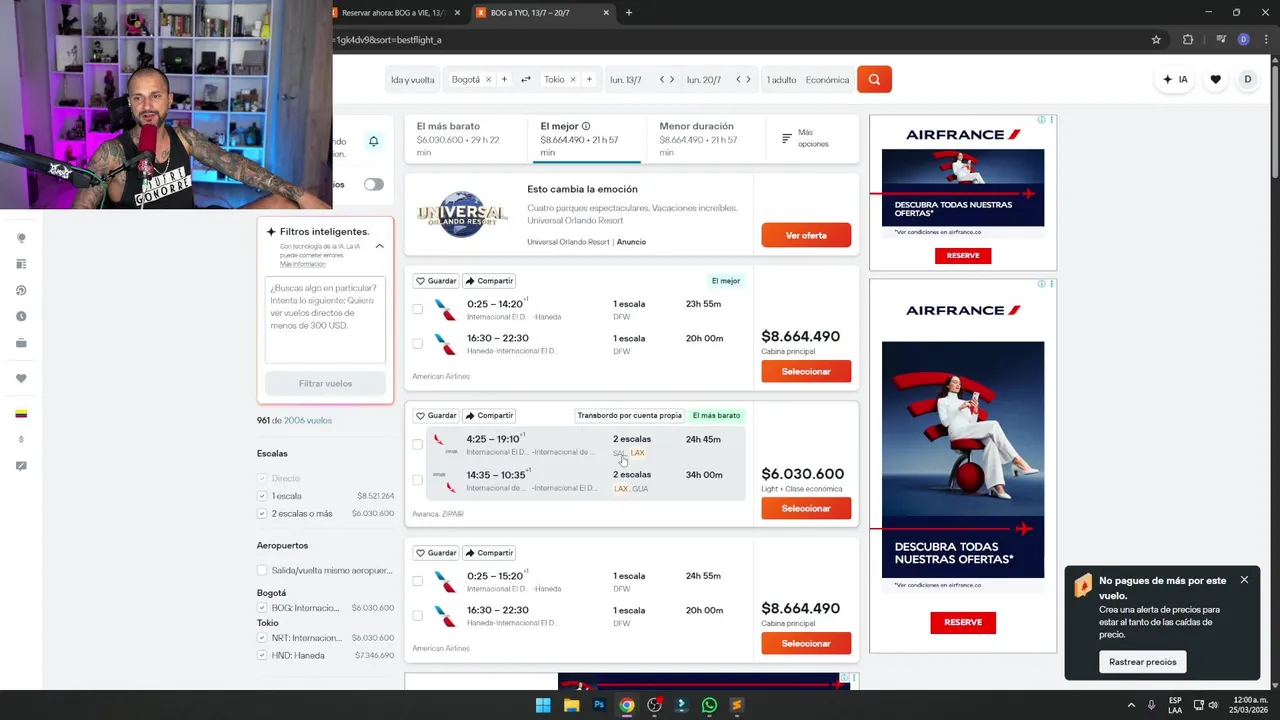1280x720 pixels.
Task: Click Rastrear precios in the popup
Action: [x=1142, y=662]
